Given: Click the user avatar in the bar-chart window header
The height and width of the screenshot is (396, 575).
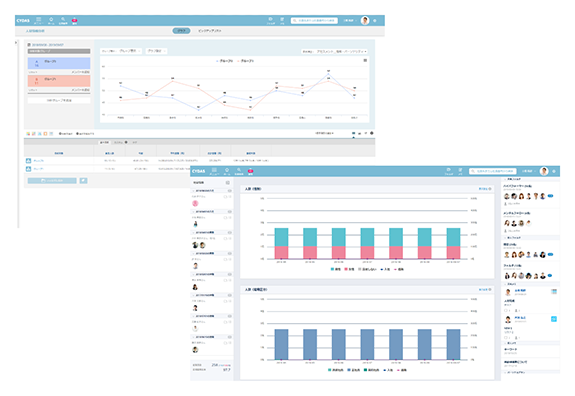Looking at the screenshot, I should point(544,171).
